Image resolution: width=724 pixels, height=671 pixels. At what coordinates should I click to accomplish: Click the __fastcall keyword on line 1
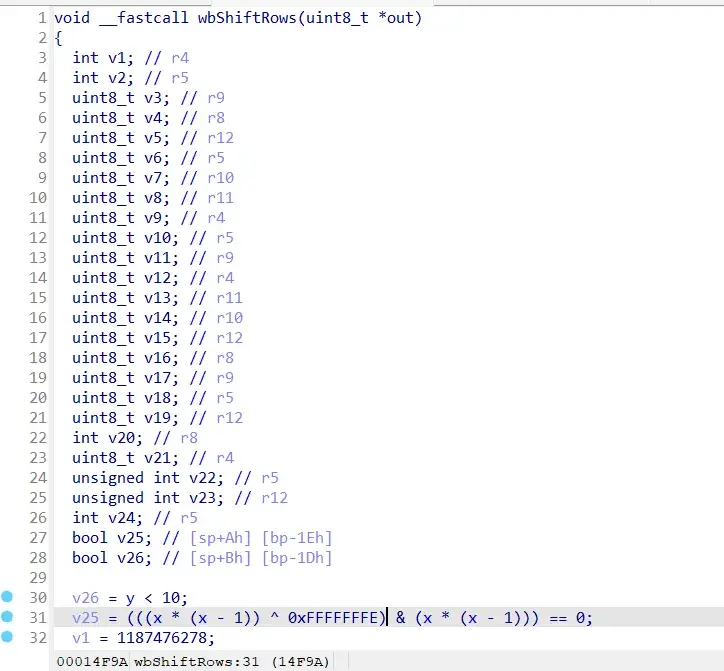pyautogui.click(x=144, y=18)
